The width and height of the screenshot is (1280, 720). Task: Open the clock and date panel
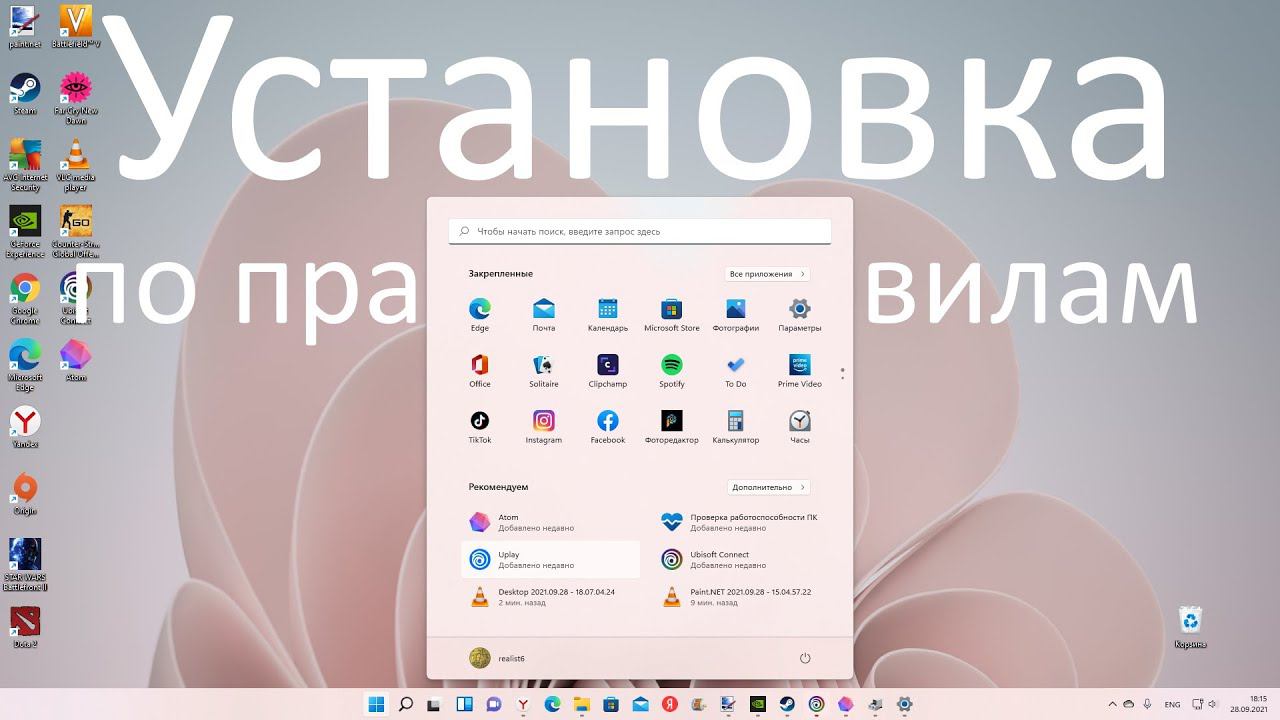(x=1249, y=704)
